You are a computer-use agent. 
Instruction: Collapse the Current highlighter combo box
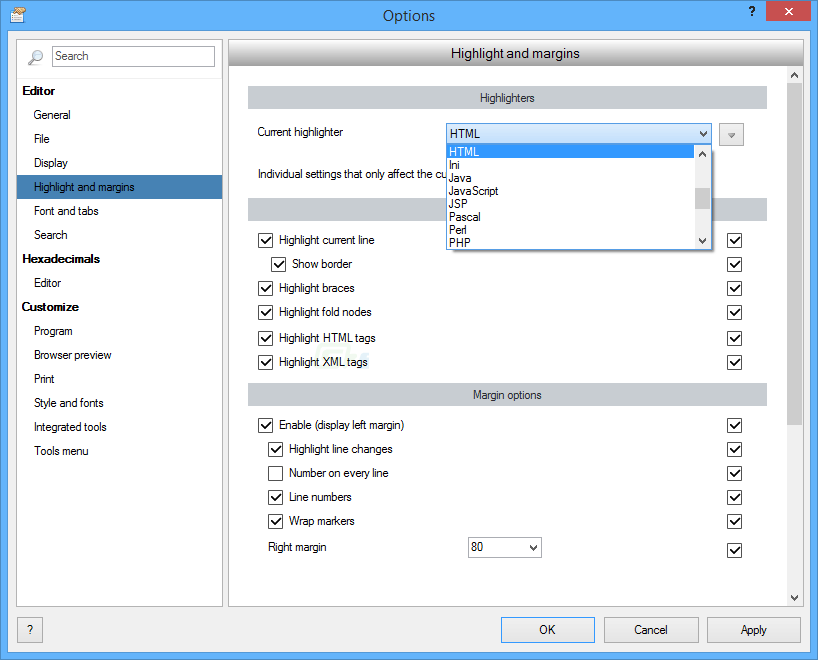[703, 134]
